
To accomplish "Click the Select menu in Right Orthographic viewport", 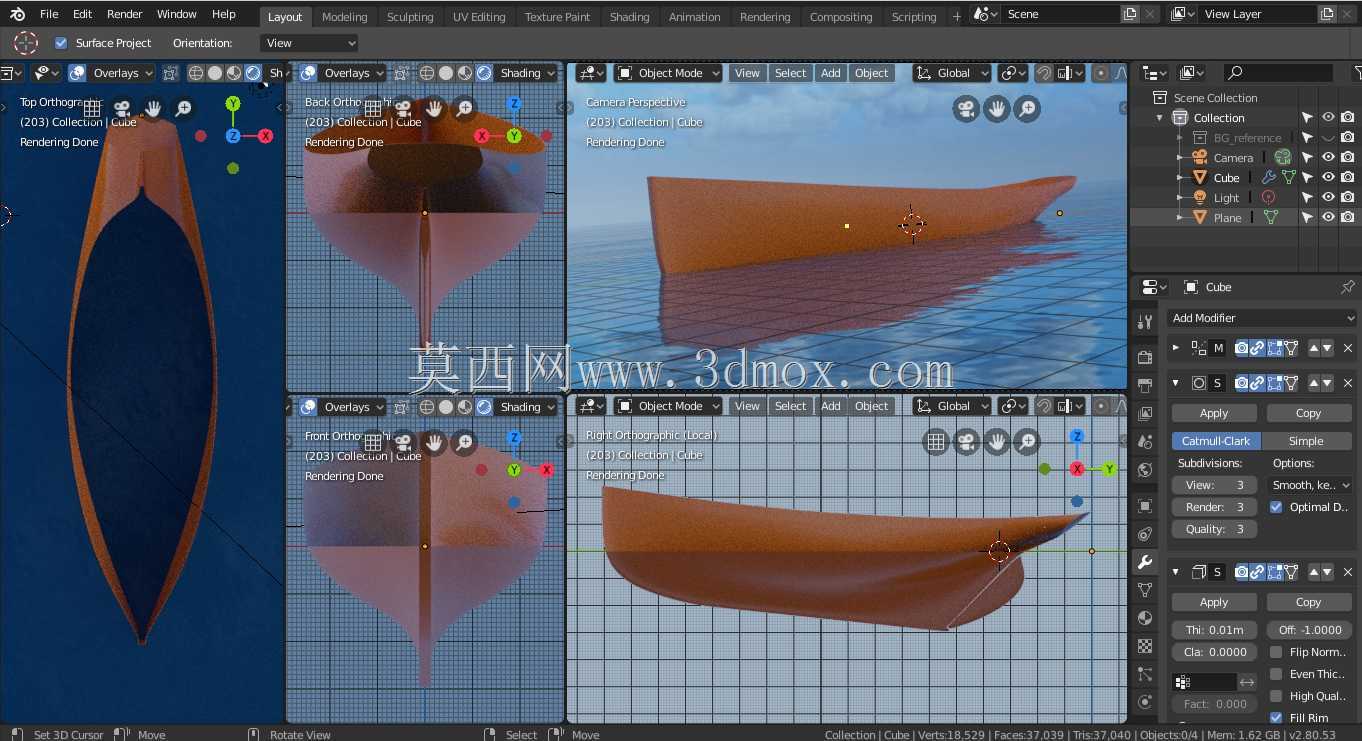I will pyautogui.click(x=790, y=406).
